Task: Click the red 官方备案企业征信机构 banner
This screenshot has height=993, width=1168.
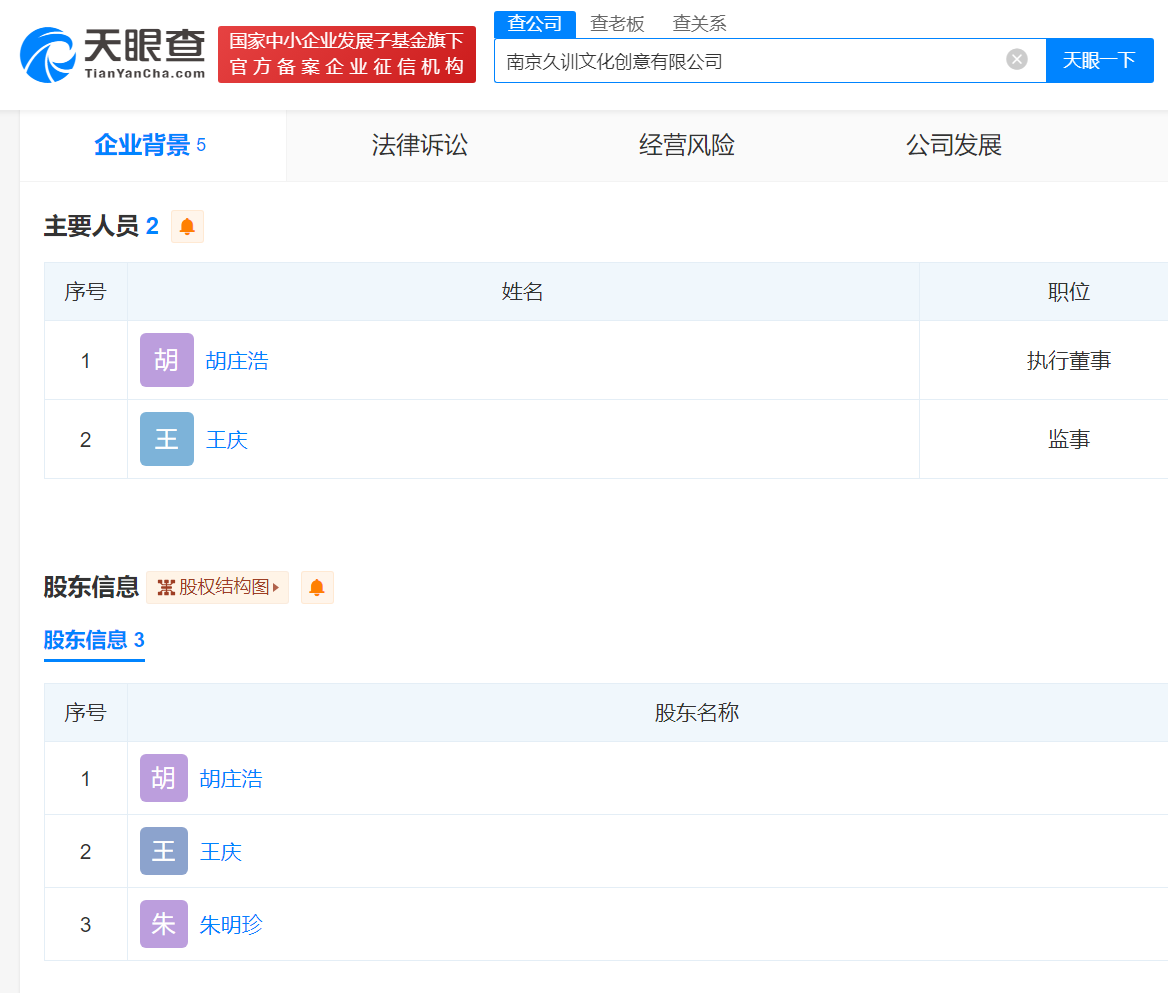Action: pyautogui.click(x=347, y=54)
